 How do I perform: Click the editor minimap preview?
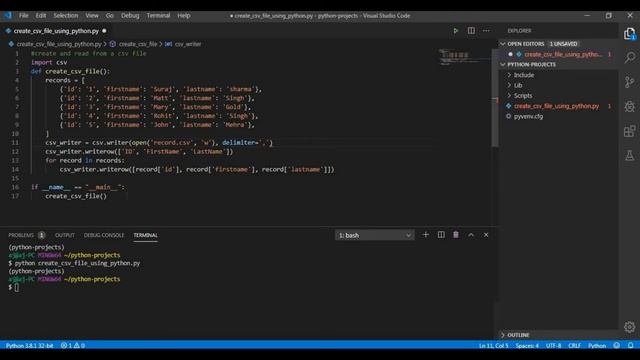(x=464, y=57)
